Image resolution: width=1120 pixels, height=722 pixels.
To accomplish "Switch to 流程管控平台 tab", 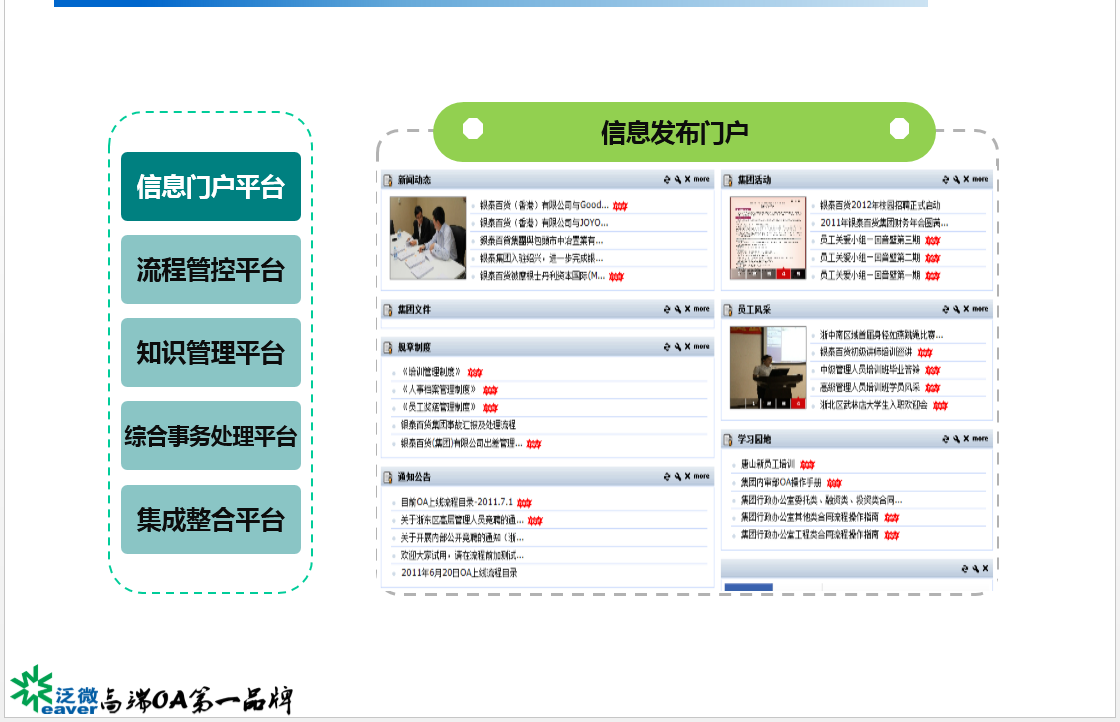I will (211, 269).
